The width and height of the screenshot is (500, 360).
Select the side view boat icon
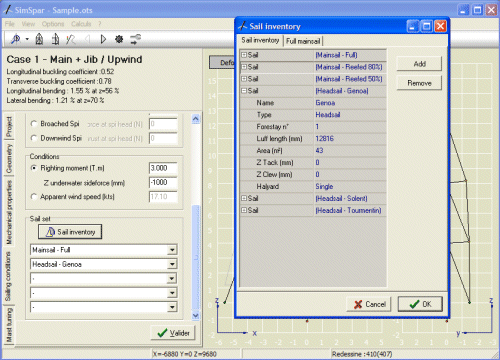55,39
